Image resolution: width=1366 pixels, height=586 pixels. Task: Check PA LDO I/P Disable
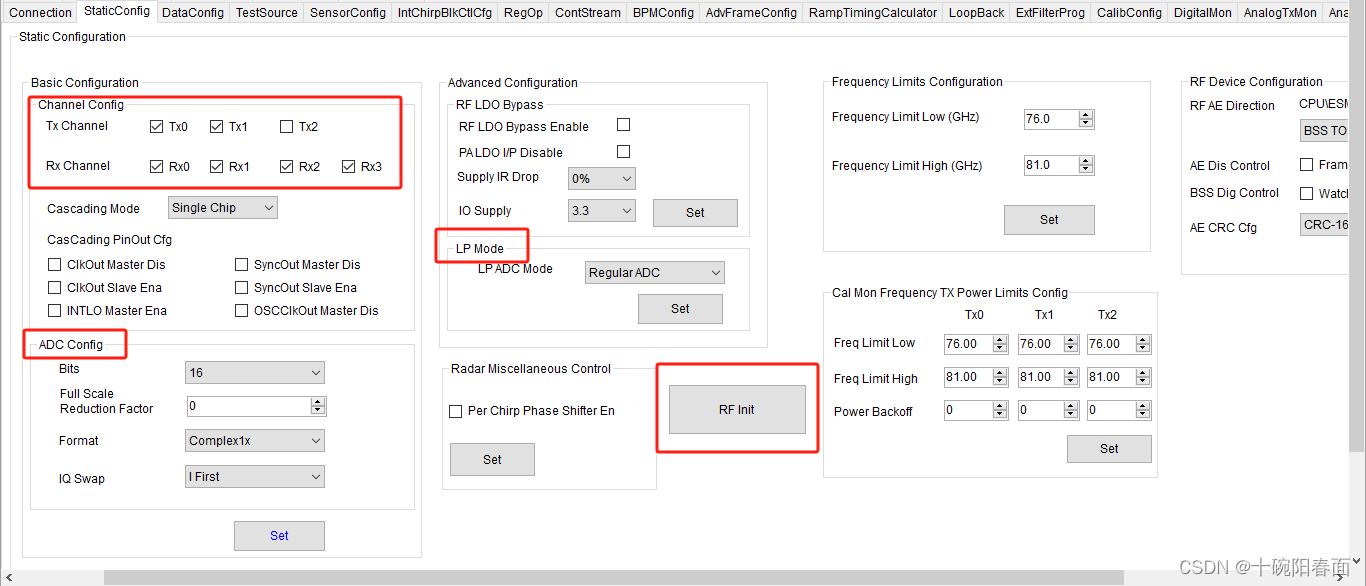[624, 152]
